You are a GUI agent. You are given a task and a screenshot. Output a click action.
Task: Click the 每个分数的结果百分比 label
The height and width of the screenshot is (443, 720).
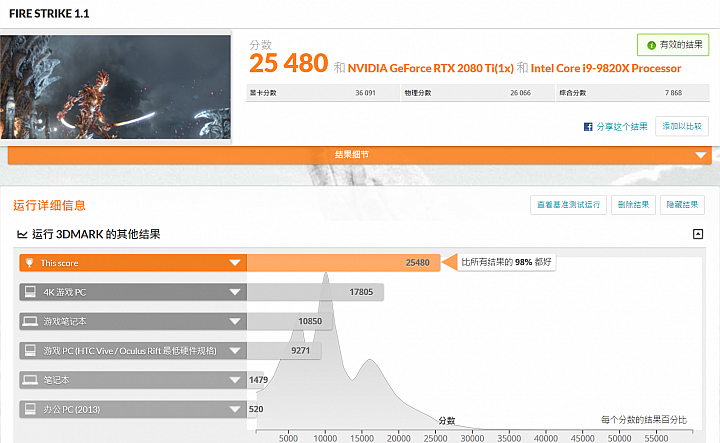(644, 420)
